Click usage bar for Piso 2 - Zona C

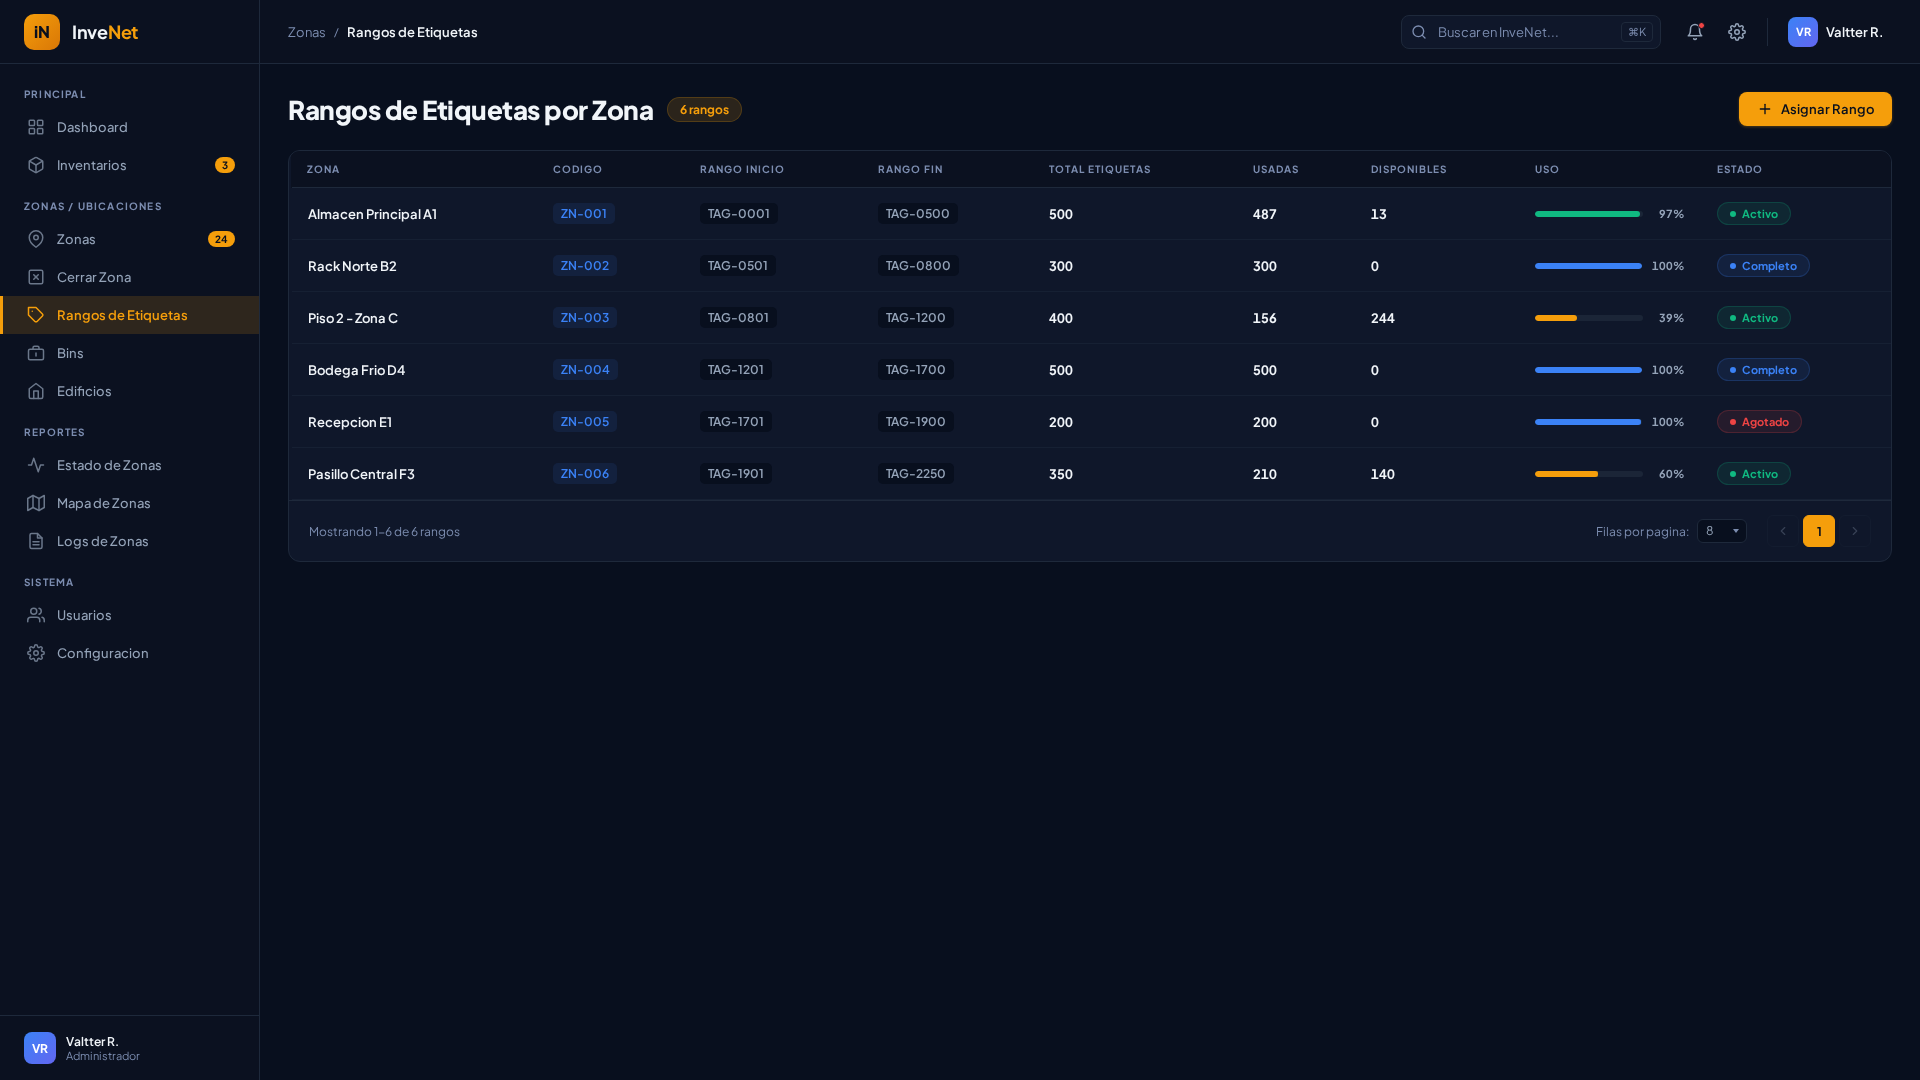1588,318
